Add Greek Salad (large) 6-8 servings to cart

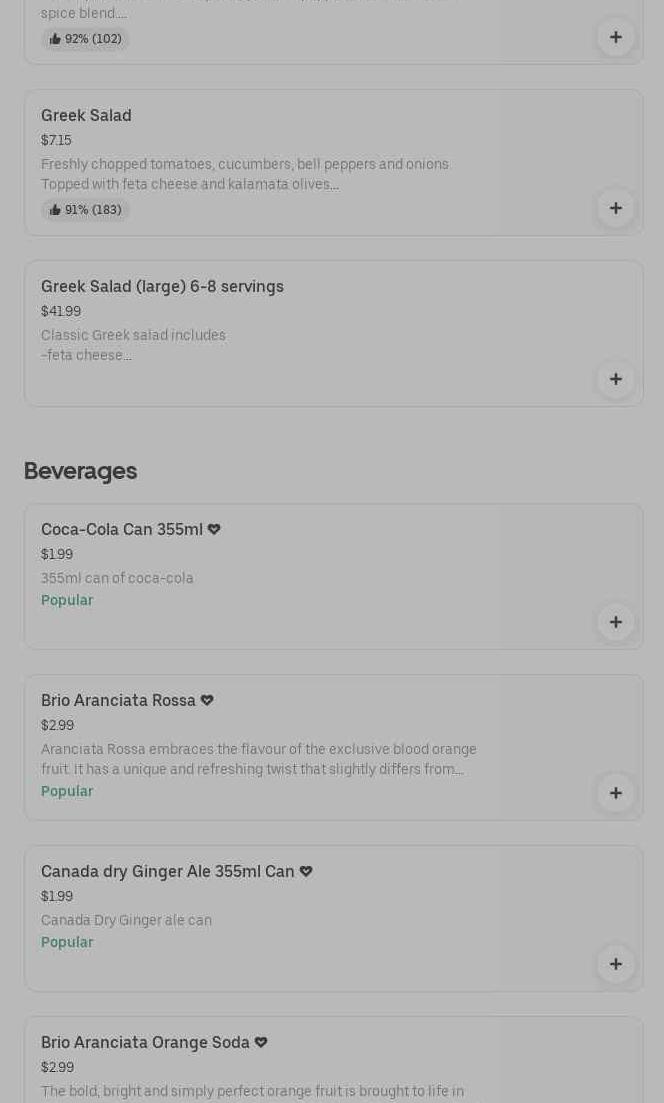615,379
